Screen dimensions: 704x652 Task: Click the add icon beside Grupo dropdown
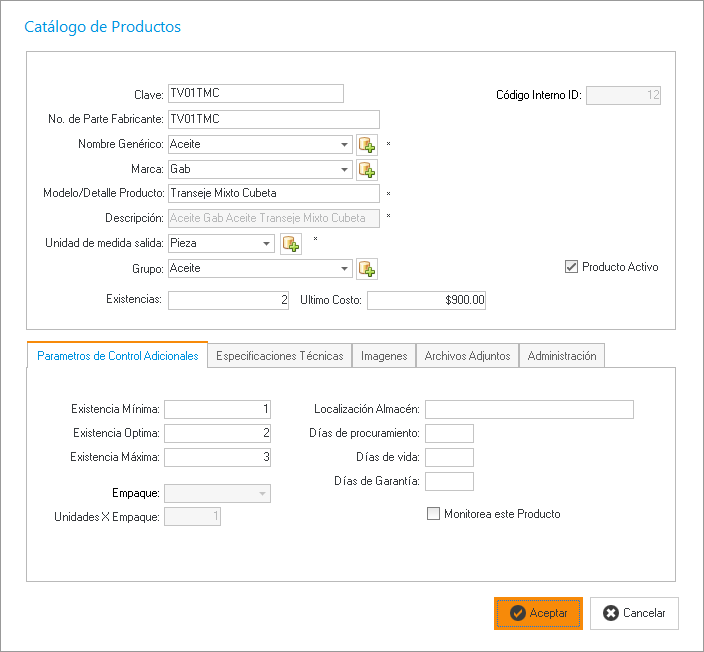367,268
